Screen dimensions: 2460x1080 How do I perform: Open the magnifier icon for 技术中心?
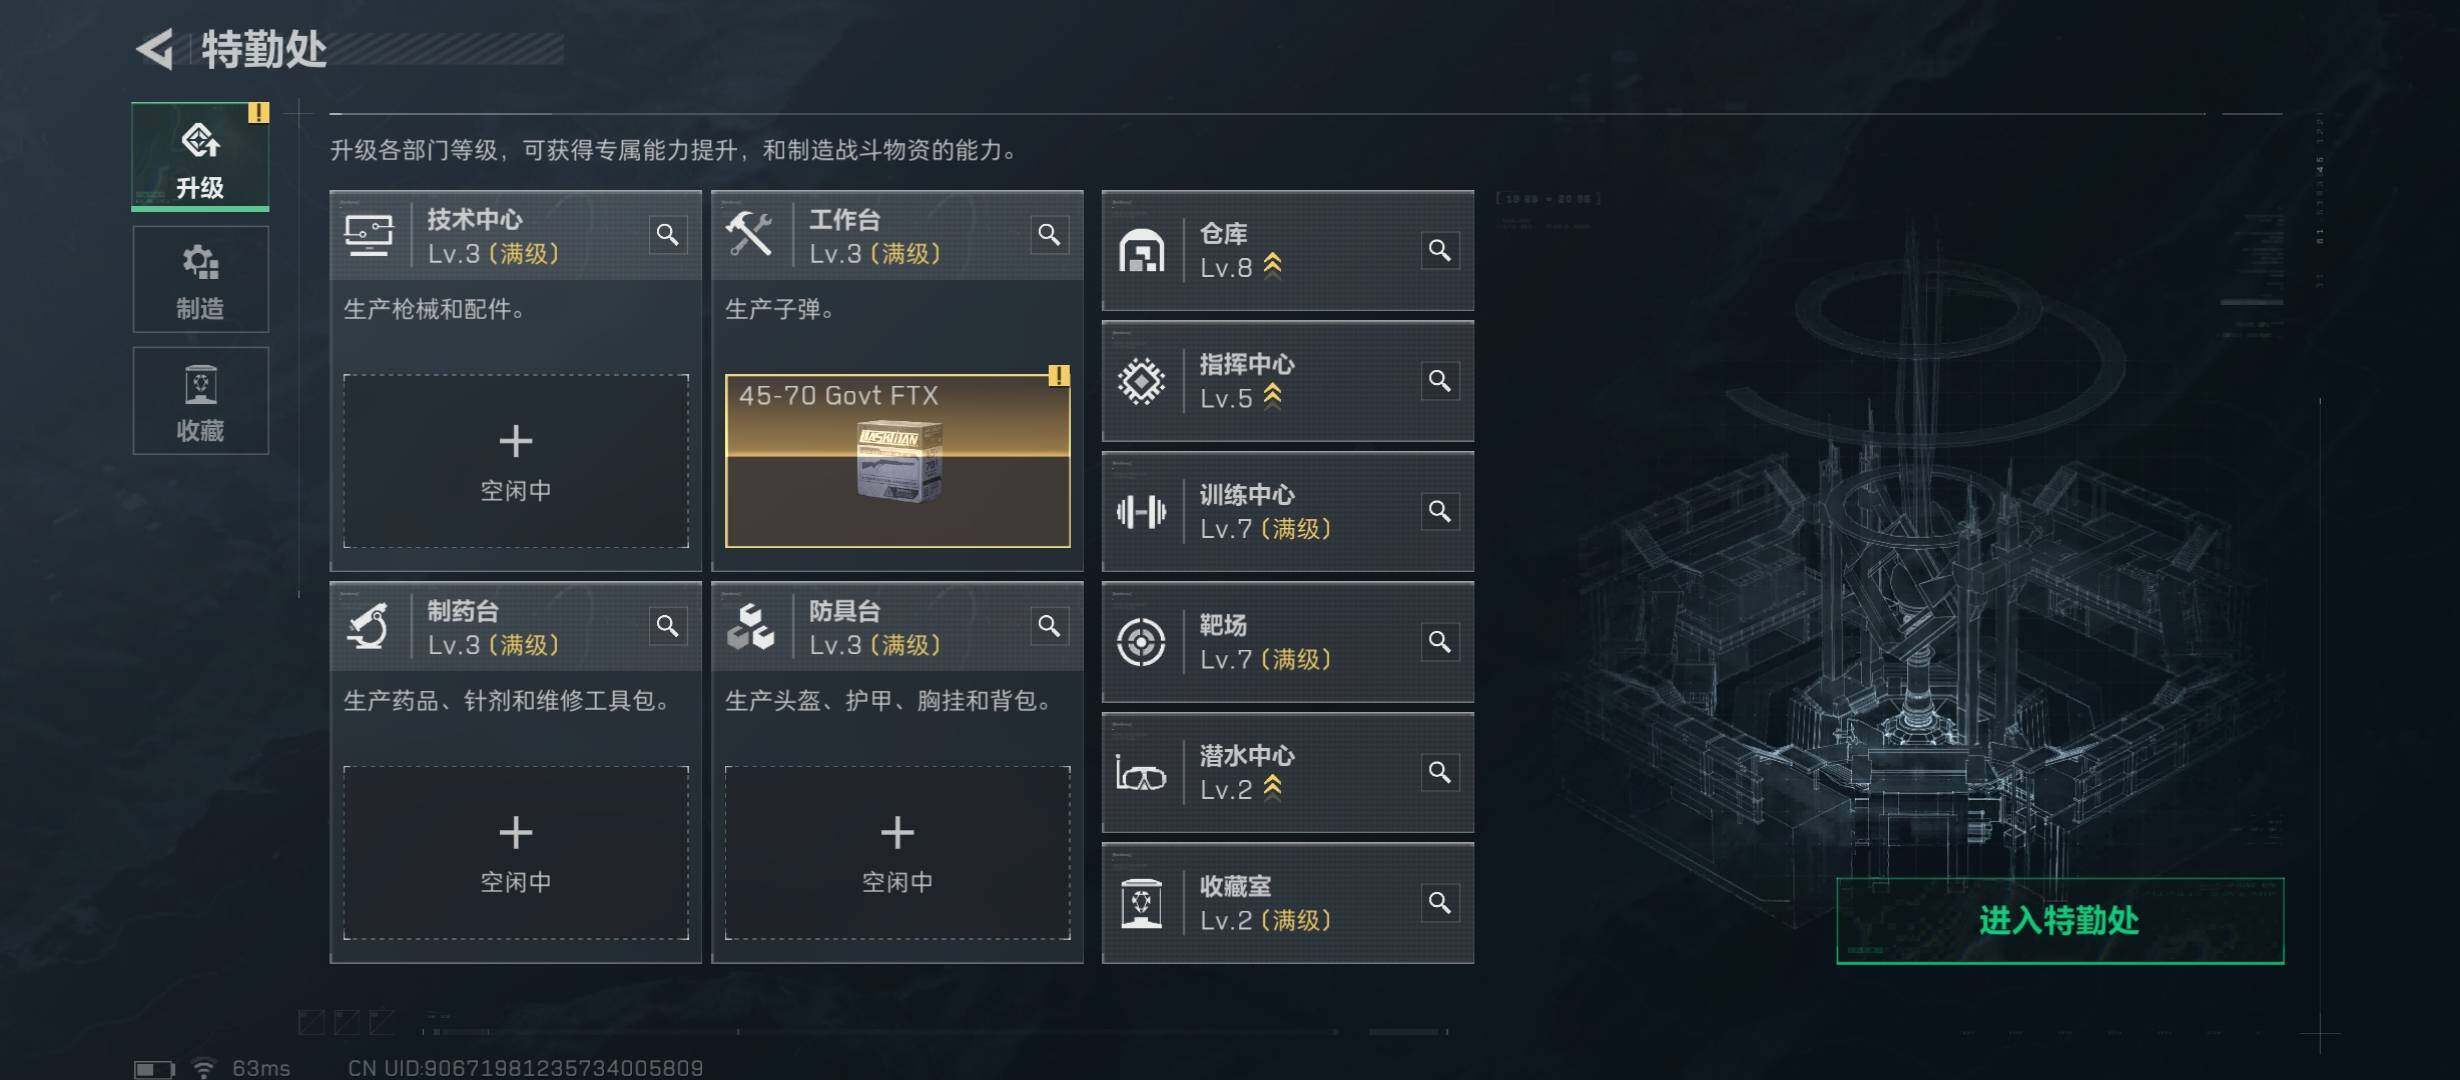tap(667, 235)
